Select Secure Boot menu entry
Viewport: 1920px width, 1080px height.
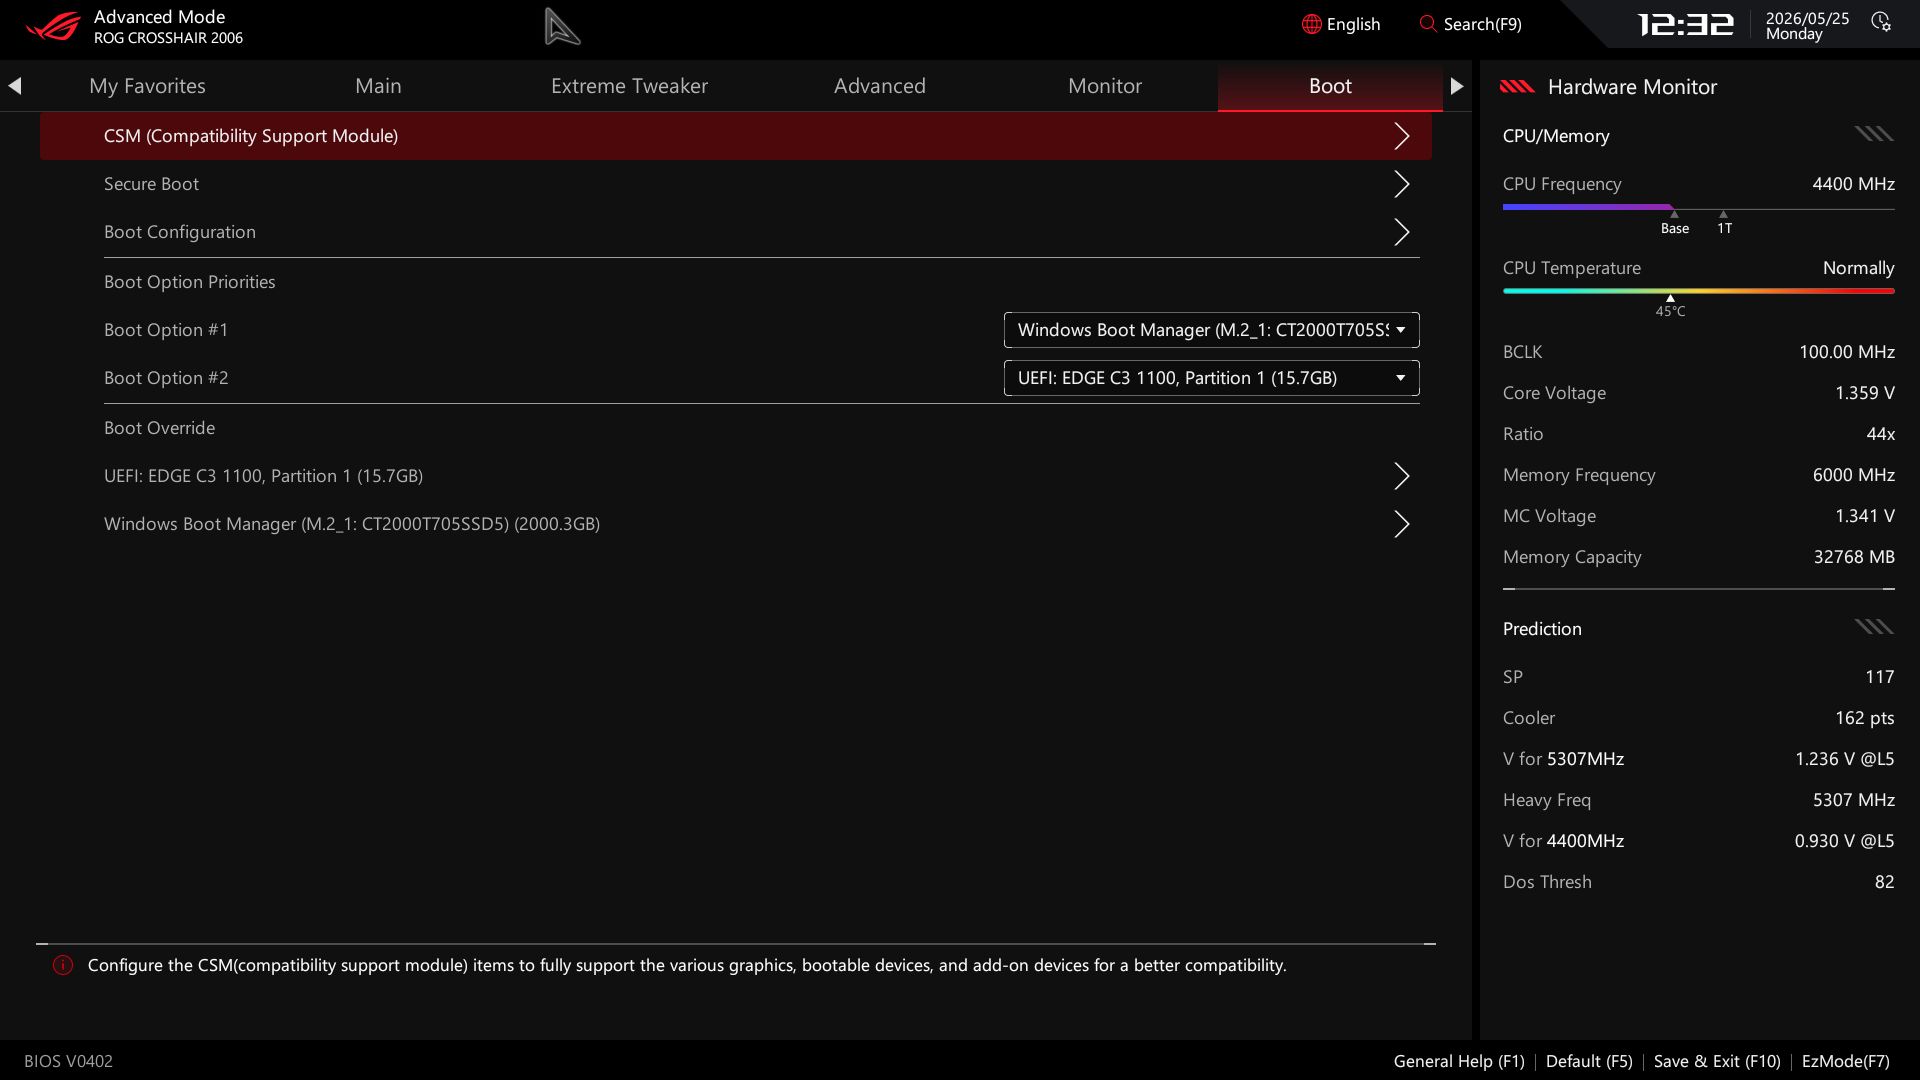[736, 184]
